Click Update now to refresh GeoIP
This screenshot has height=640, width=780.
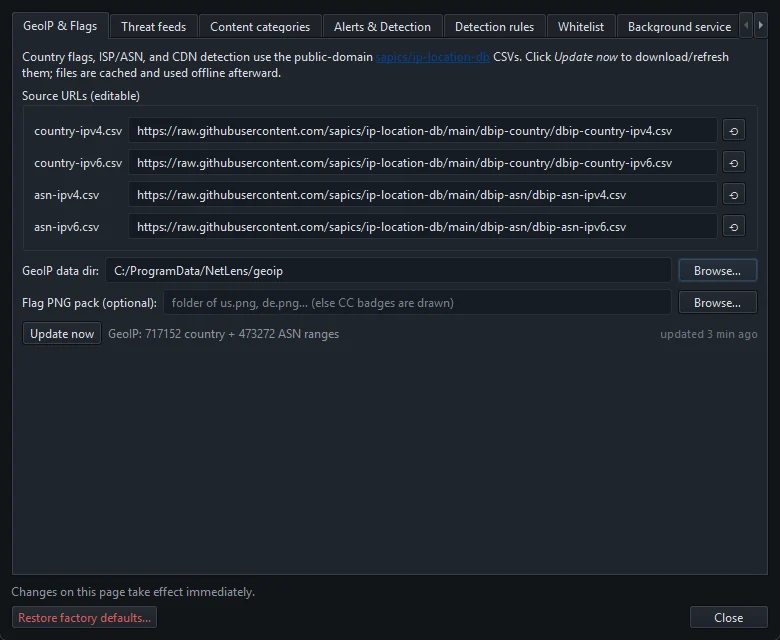point(62,334)
